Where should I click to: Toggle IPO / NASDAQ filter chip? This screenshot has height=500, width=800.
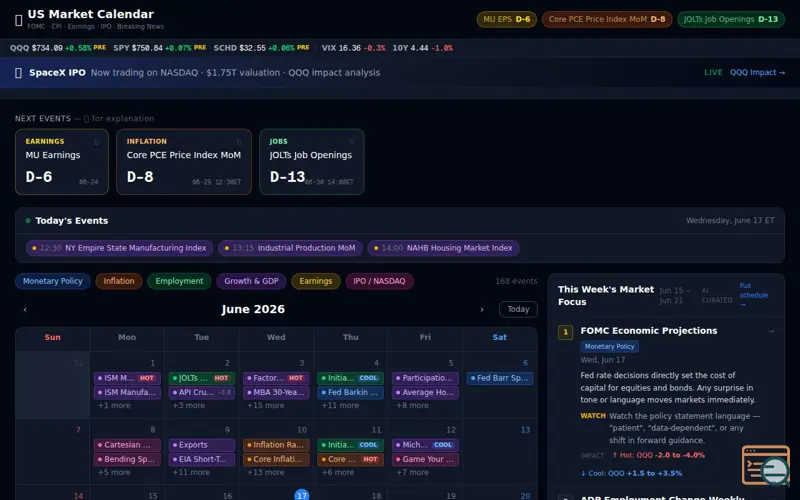click(x=379, y=281)
